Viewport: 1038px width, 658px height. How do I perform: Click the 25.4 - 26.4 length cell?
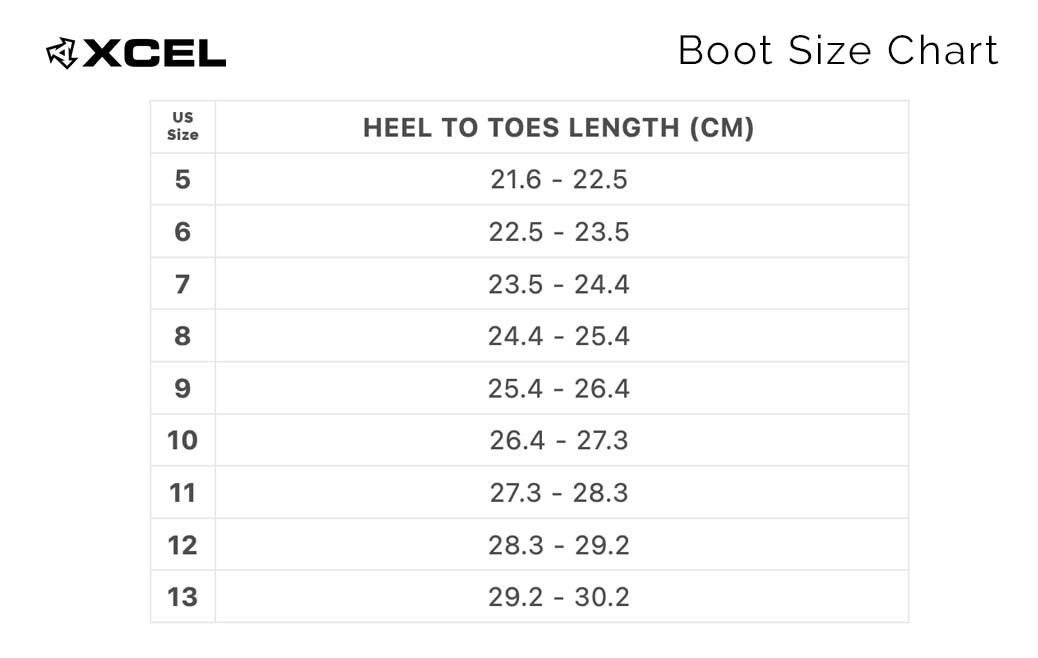(x=559, y=388)
